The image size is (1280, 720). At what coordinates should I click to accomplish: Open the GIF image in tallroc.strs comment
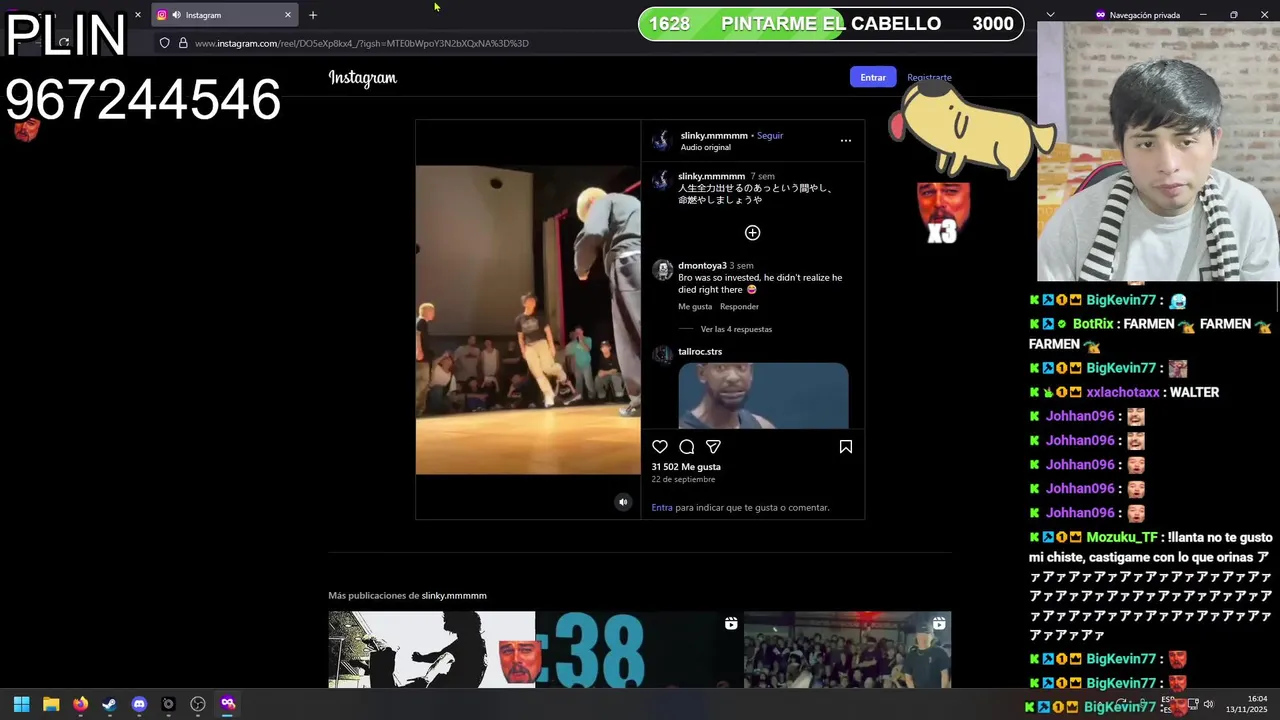[763, 396]
